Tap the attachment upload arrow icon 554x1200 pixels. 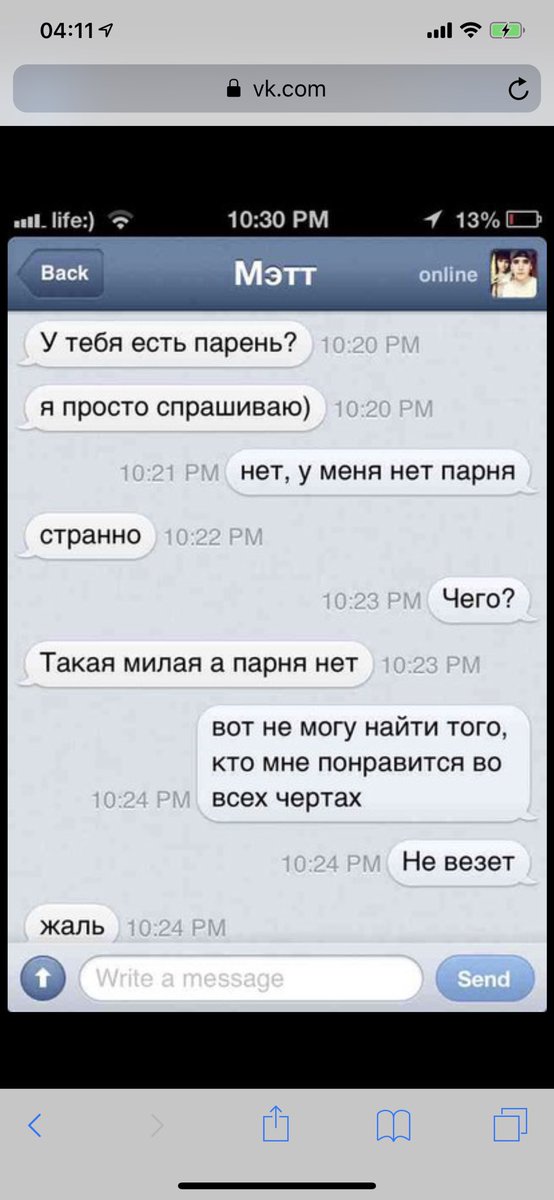(x=43, y=978)
